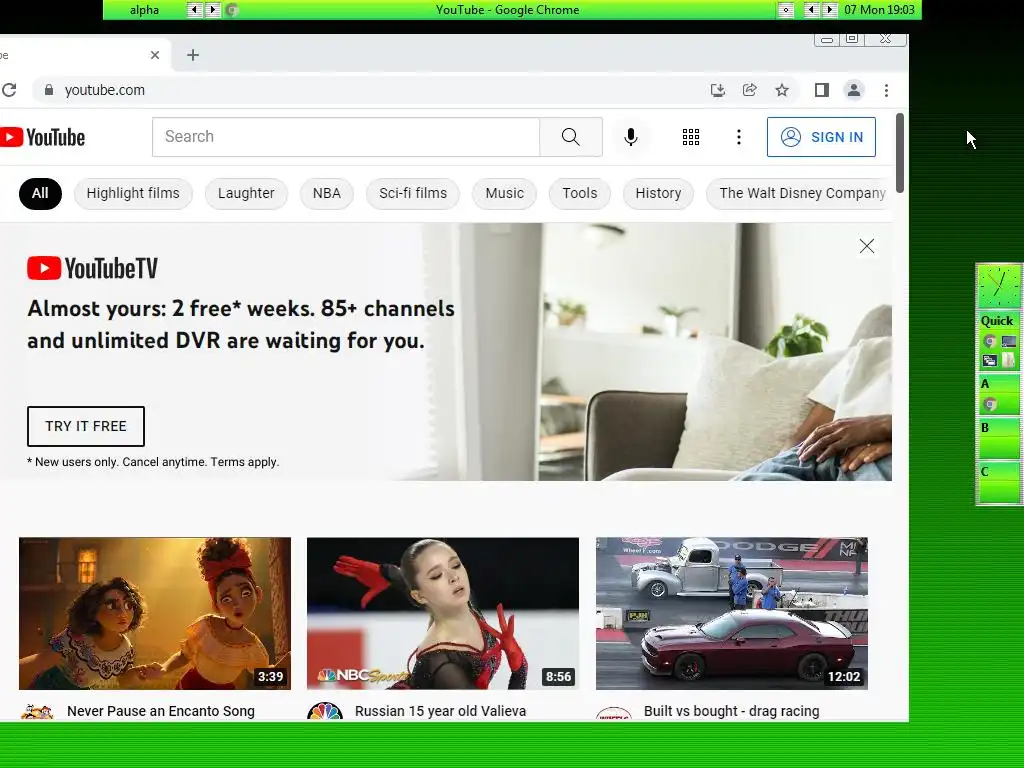Click Never Pause an Encanto Song title
Image resolution: width=1024 pixels, height=768 pixels.
[161, 711]
